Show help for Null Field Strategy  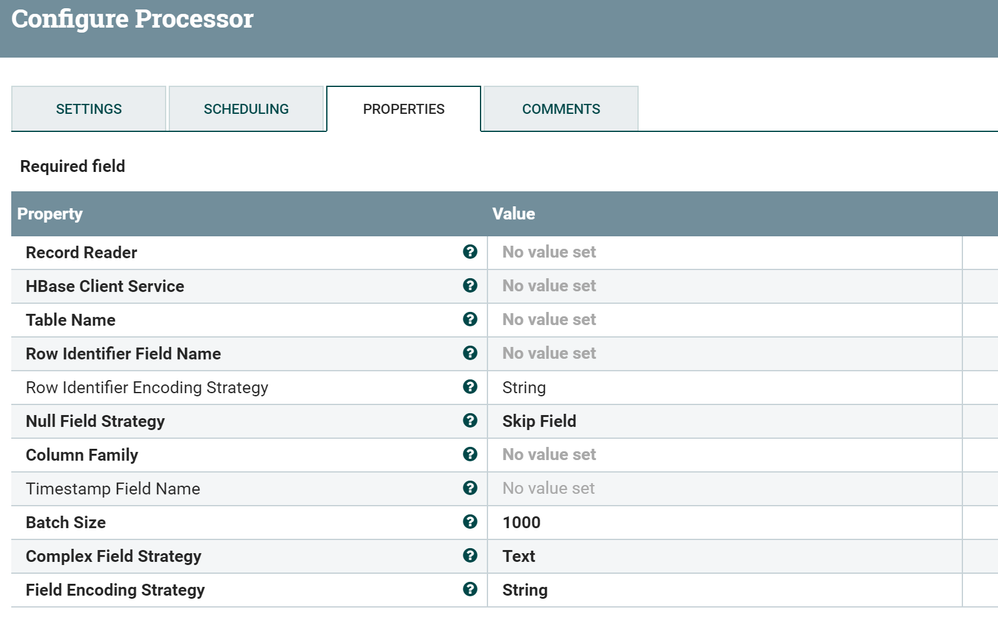[x=470, y=421]
